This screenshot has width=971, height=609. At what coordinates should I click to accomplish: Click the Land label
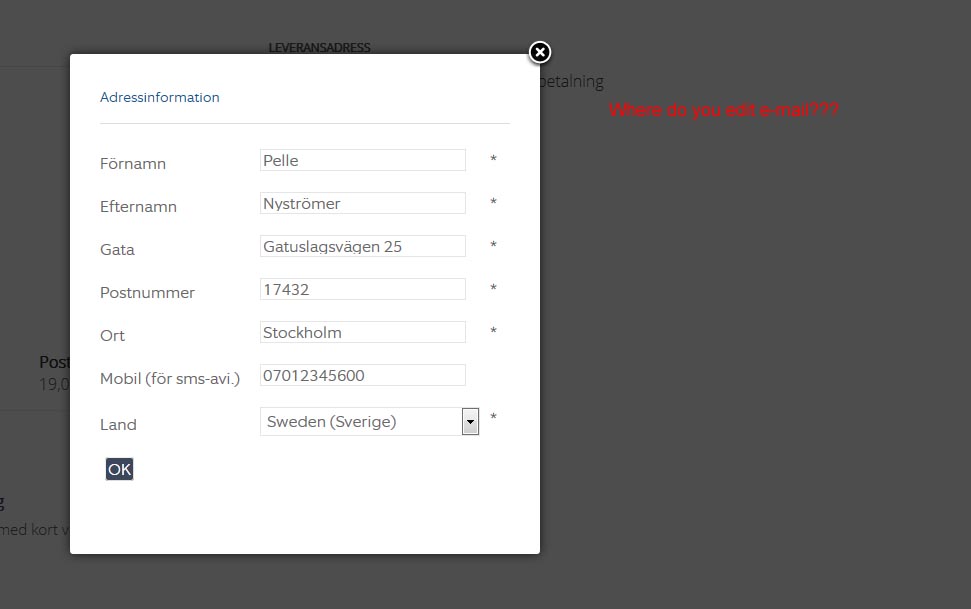[118, 425]
